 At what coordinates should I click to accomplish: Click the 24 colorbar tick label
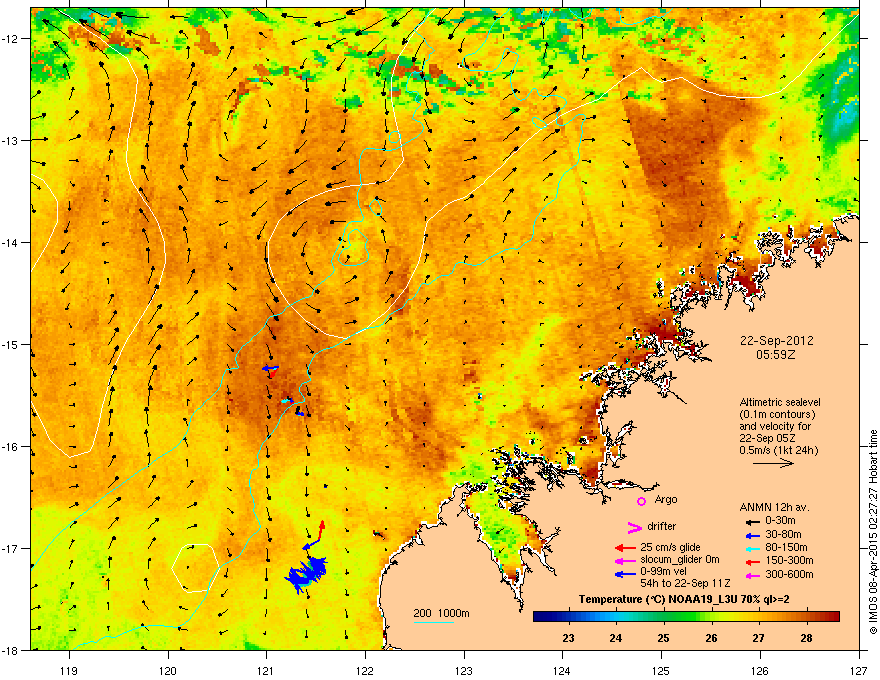tap(616, 638)
